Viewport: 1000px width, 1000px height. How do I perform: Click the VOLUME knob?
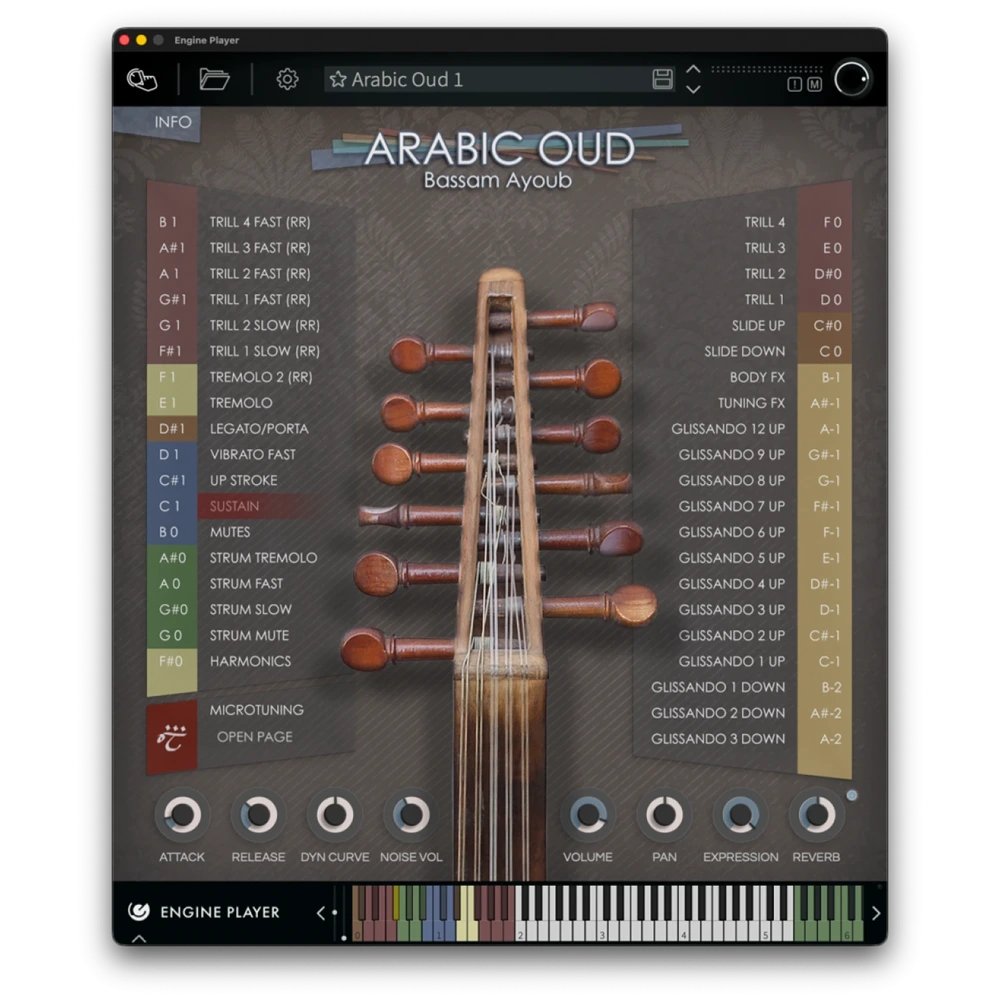tap(588, 814)
